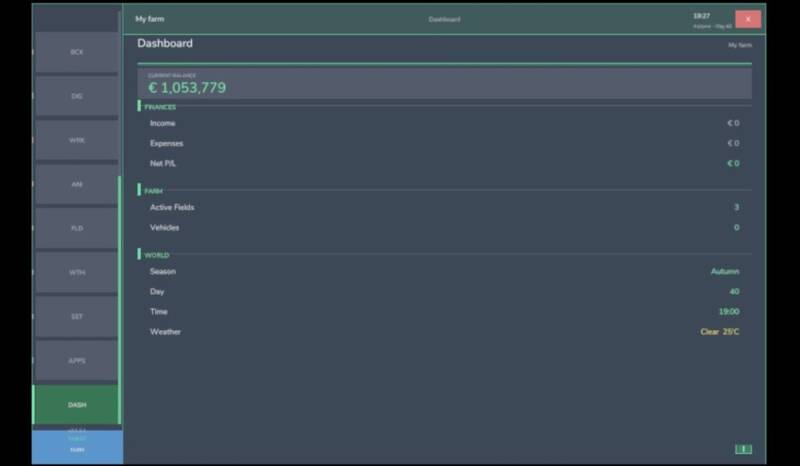
Task: Select the active DASH tab
Action: 77,405
